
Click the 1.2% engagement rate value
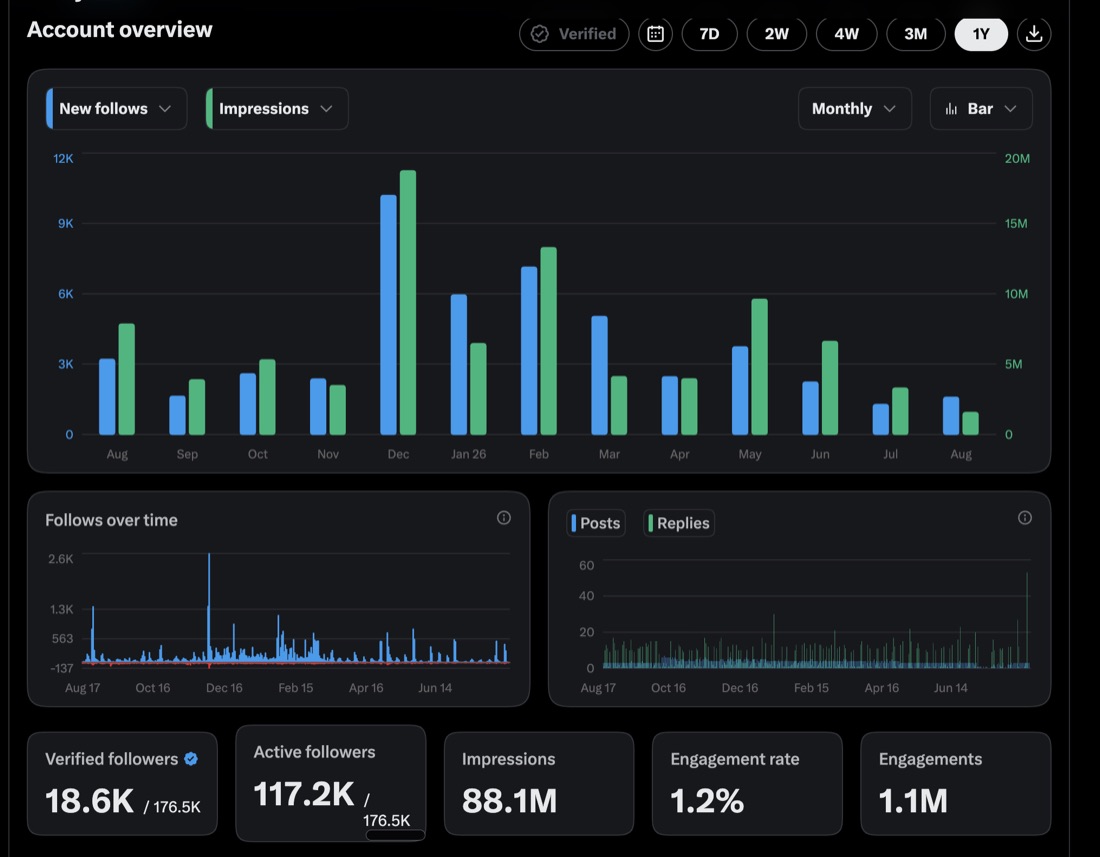pyautogui.click(x=706, y=801)
